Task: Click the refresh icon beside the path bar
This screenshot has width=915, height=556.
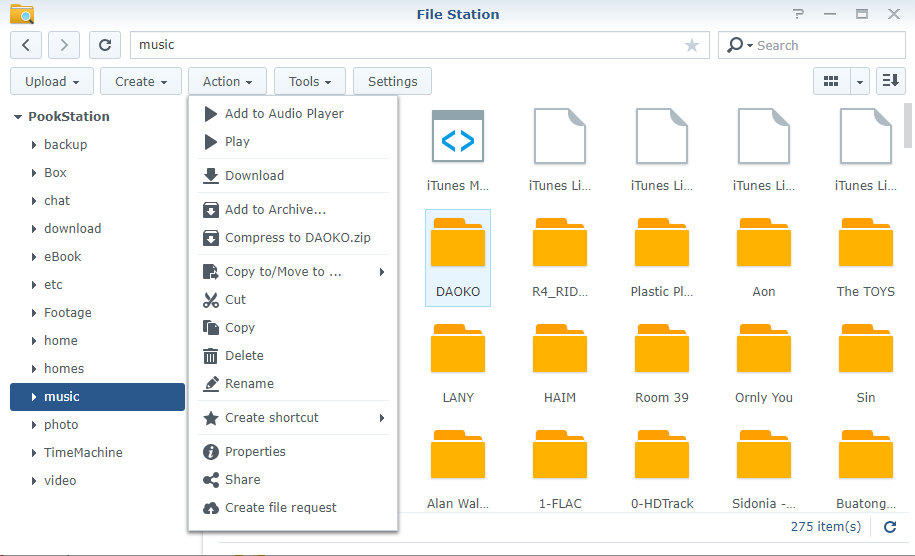Action: pyautogui.click(x=105, y=46)
